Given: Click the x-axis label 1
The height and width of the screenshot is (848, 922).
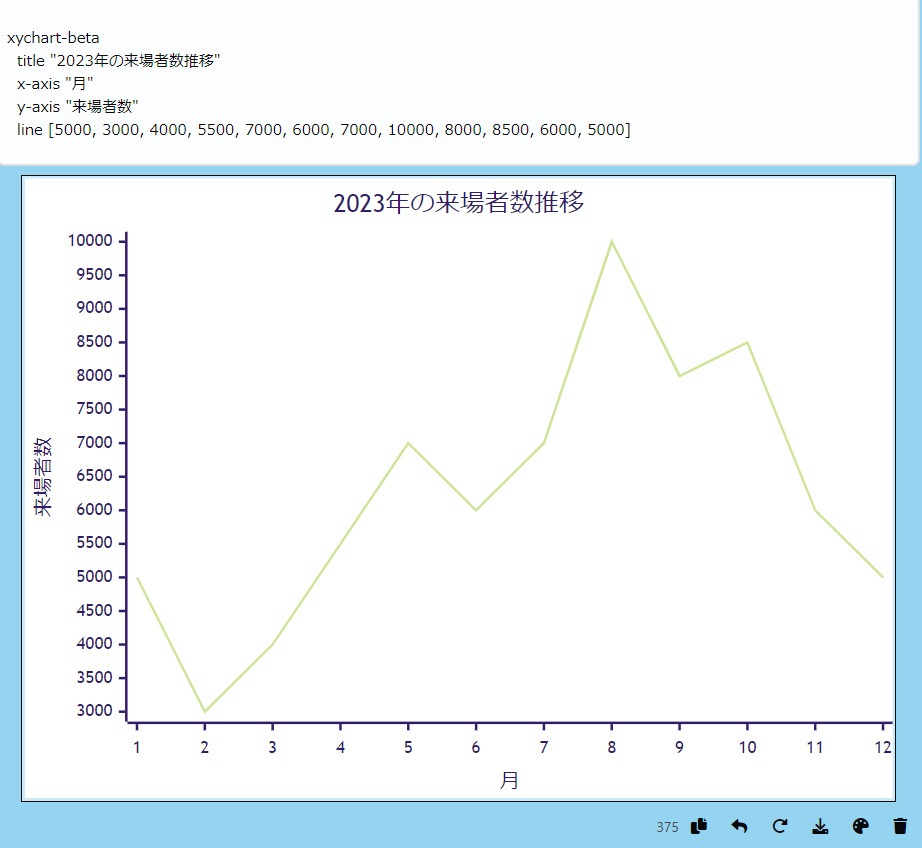Looking at the screenshot, I should 137,747.
